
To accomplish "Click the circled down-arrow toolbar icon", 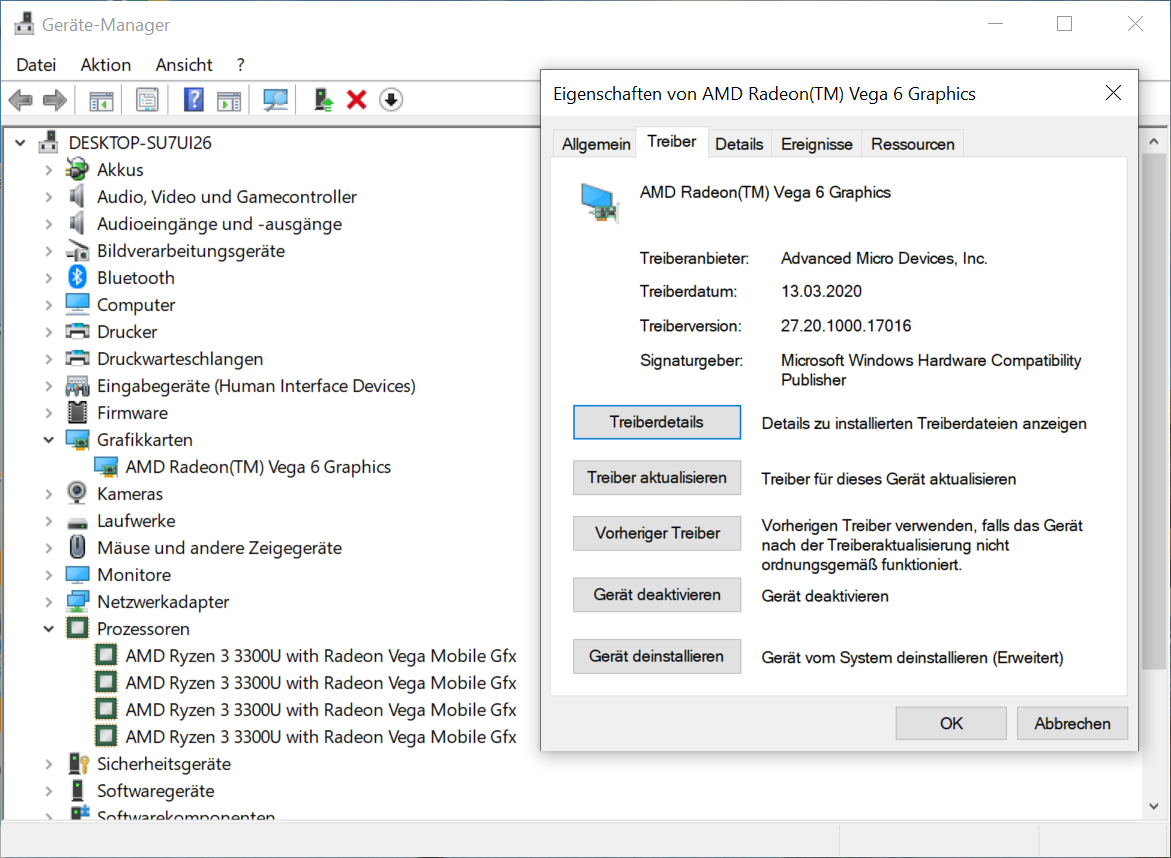I will coord(391,99).
